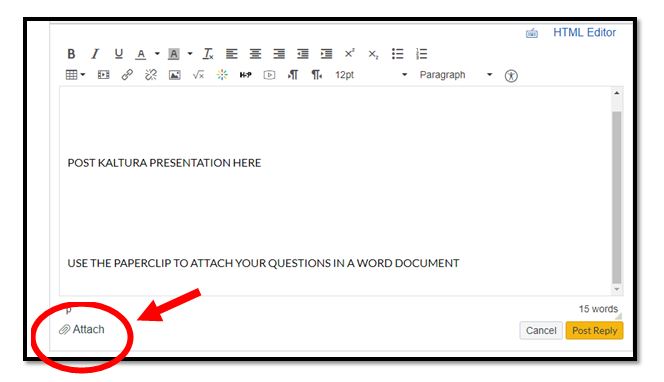Toggle bold formatting
The width and height of the screenshot is (664, 382).
click(71, 54)
